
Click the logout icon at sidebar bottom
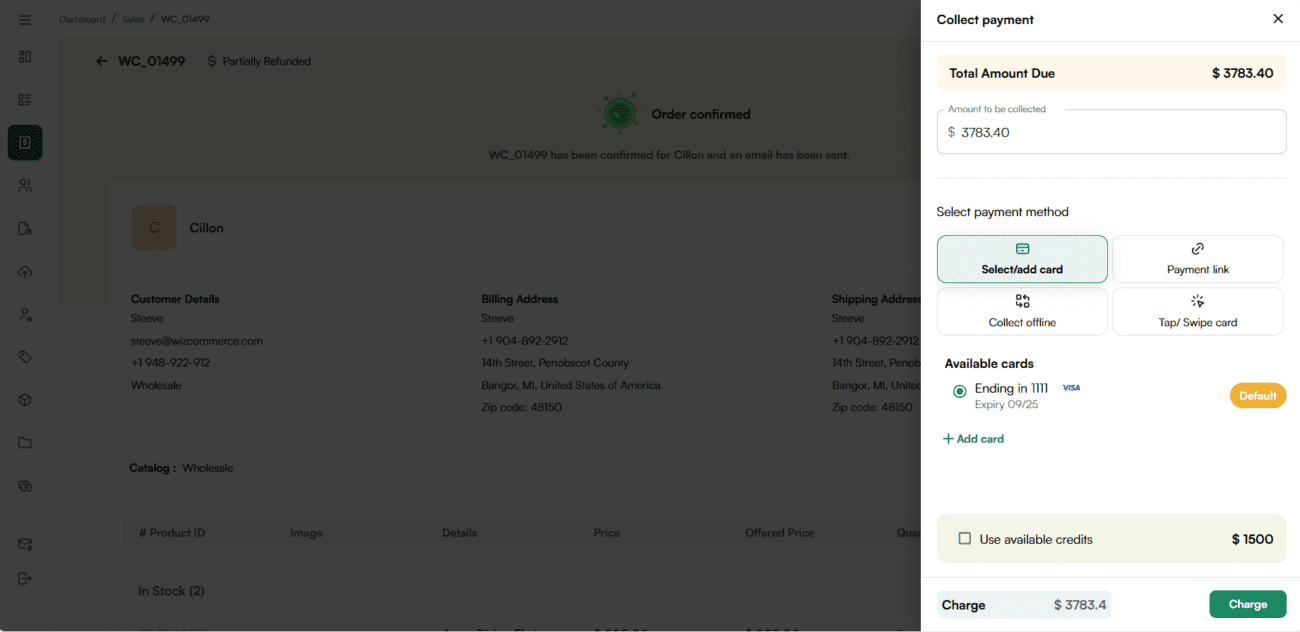point(25,578)
